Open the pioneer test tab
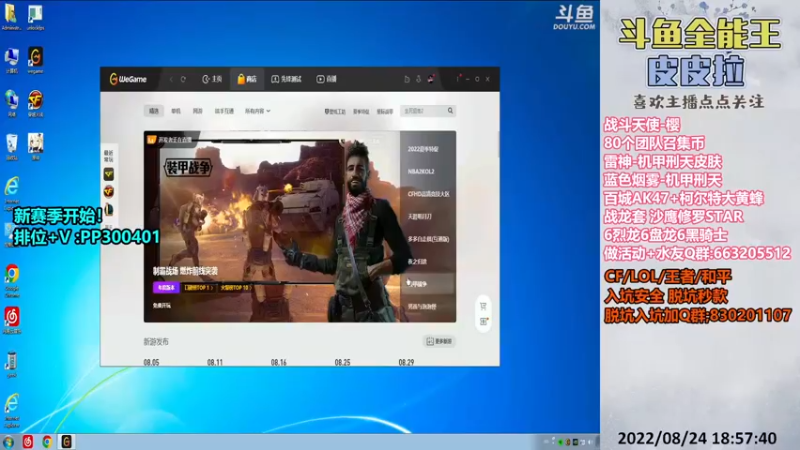Viewport: 800px width, 450px height. [x=286, y=79]
